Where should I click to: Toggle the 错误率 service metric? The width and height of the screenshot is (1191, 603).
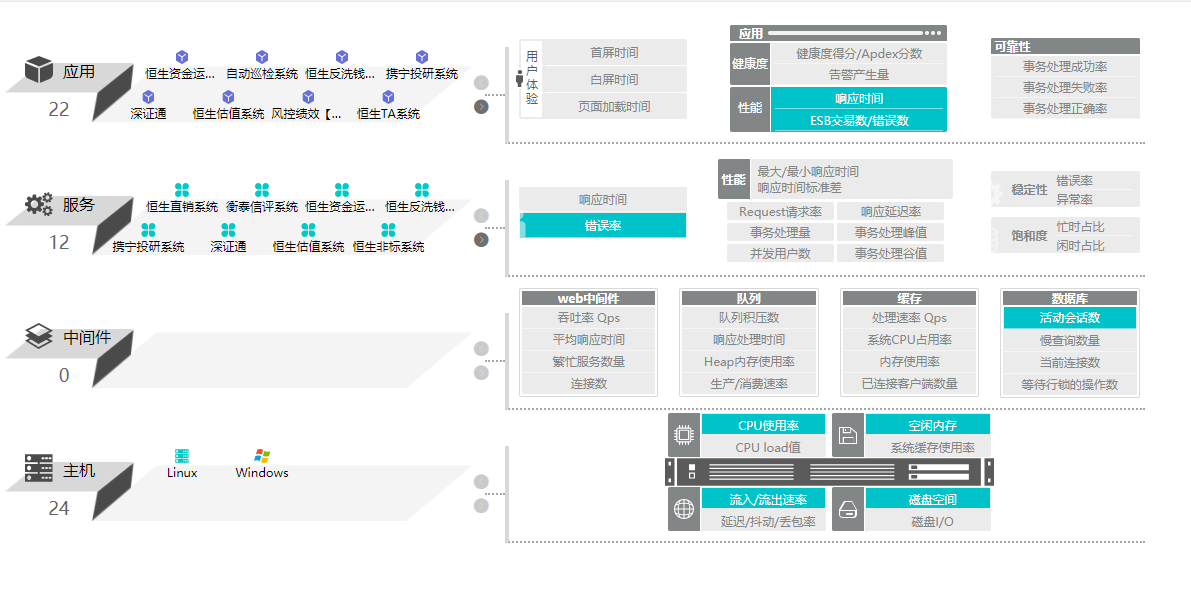[602, 226]
